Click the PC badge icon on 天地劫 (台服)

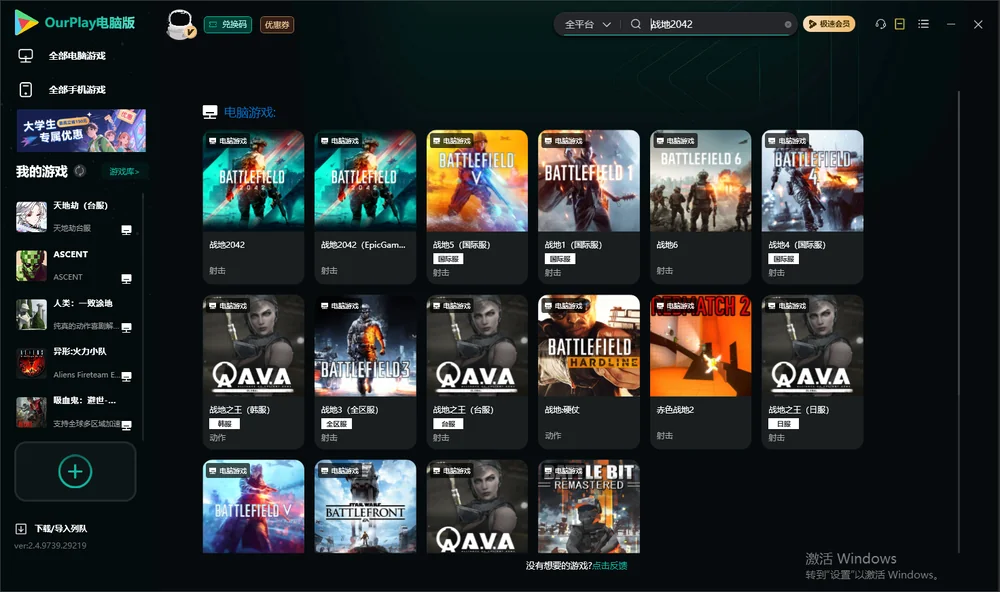(126, 230)
